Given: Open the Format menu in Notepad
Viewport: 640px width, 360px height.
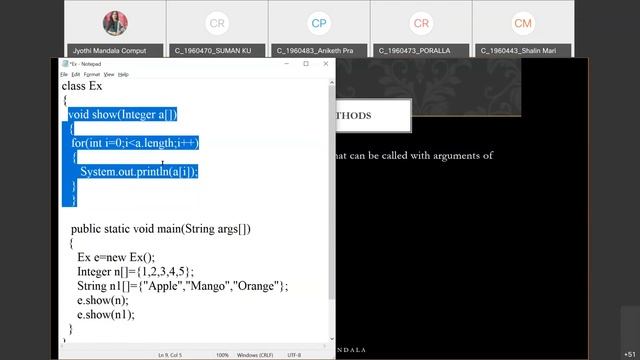Looking at the screenshot, I should click(x=92, y=75).
